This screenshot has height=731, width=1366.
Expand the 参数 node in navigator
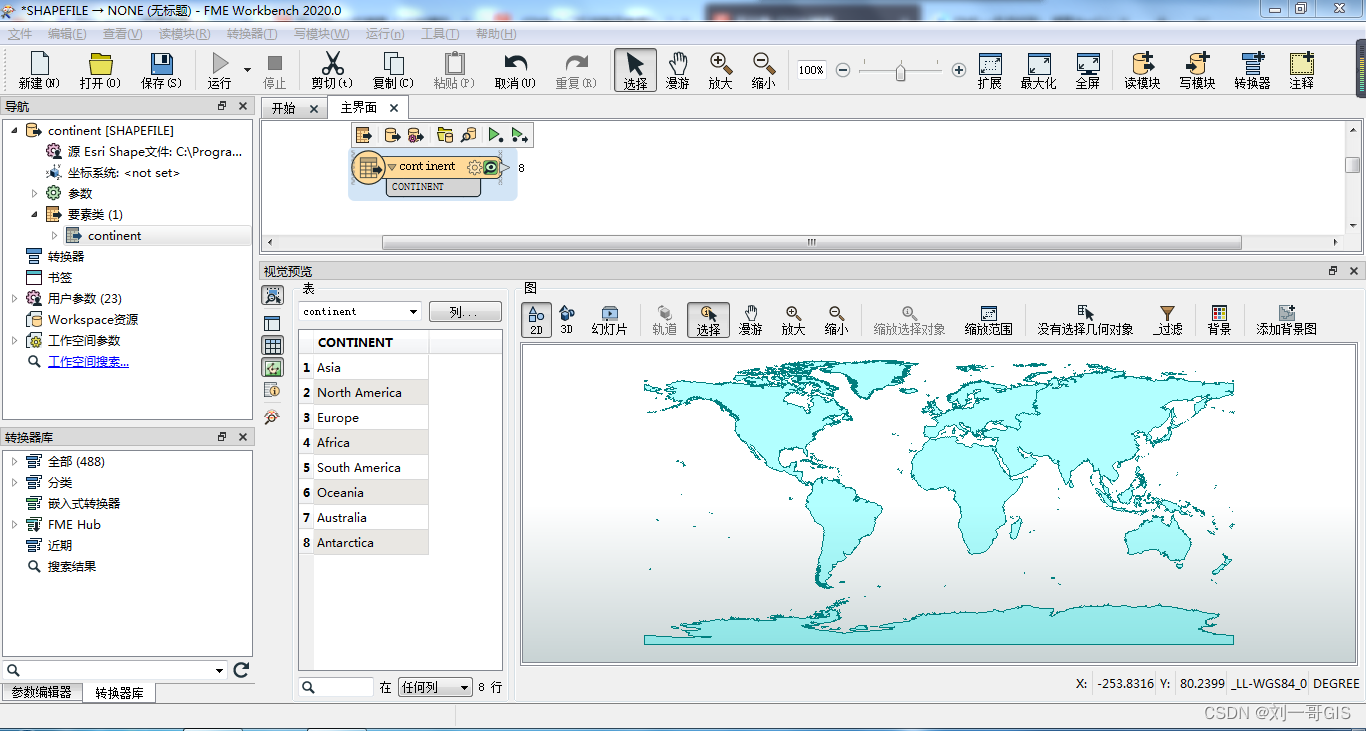(x=35, y=194)
